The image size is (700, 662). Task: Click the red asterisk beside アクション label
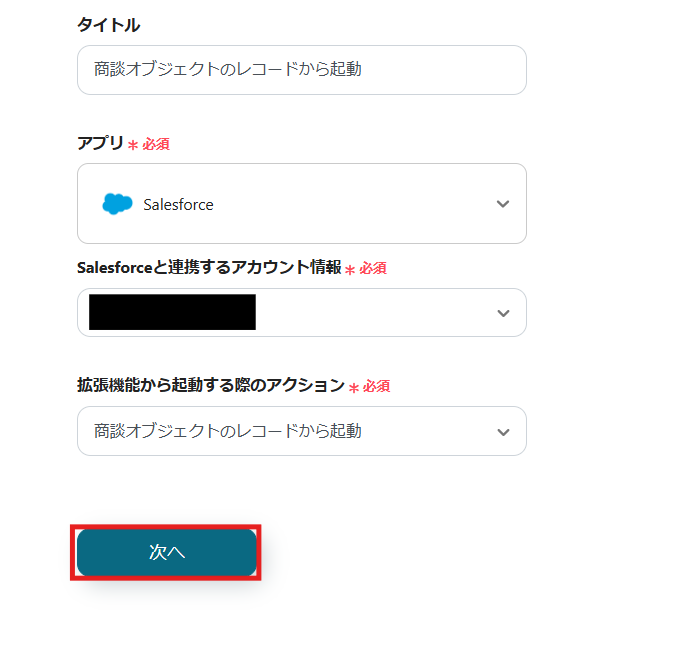(x=353, y=387)
